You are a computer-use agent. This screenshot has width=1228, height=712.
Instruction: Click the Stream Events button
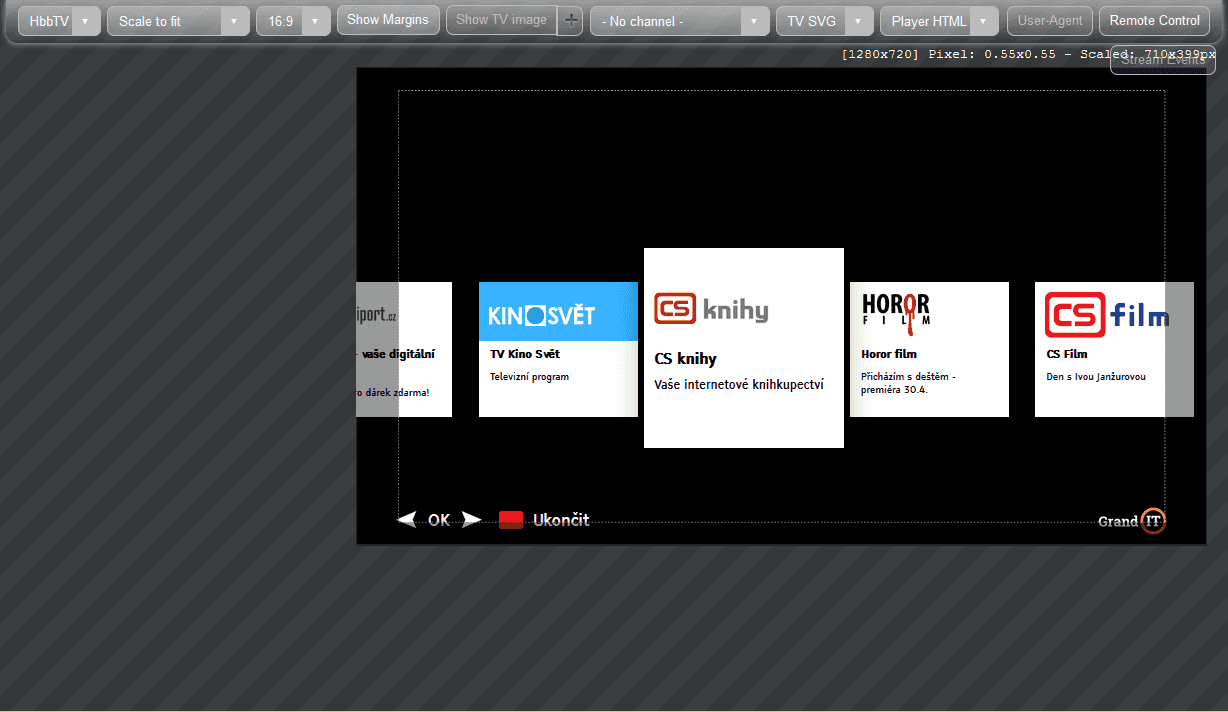coord(1162,60)
